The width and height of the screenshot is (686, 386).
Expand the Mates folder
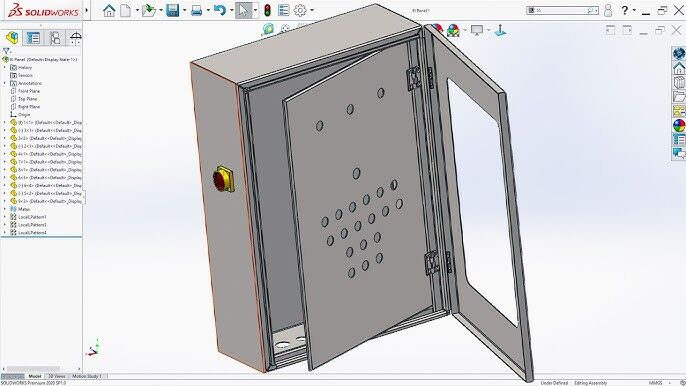[5, 209]
